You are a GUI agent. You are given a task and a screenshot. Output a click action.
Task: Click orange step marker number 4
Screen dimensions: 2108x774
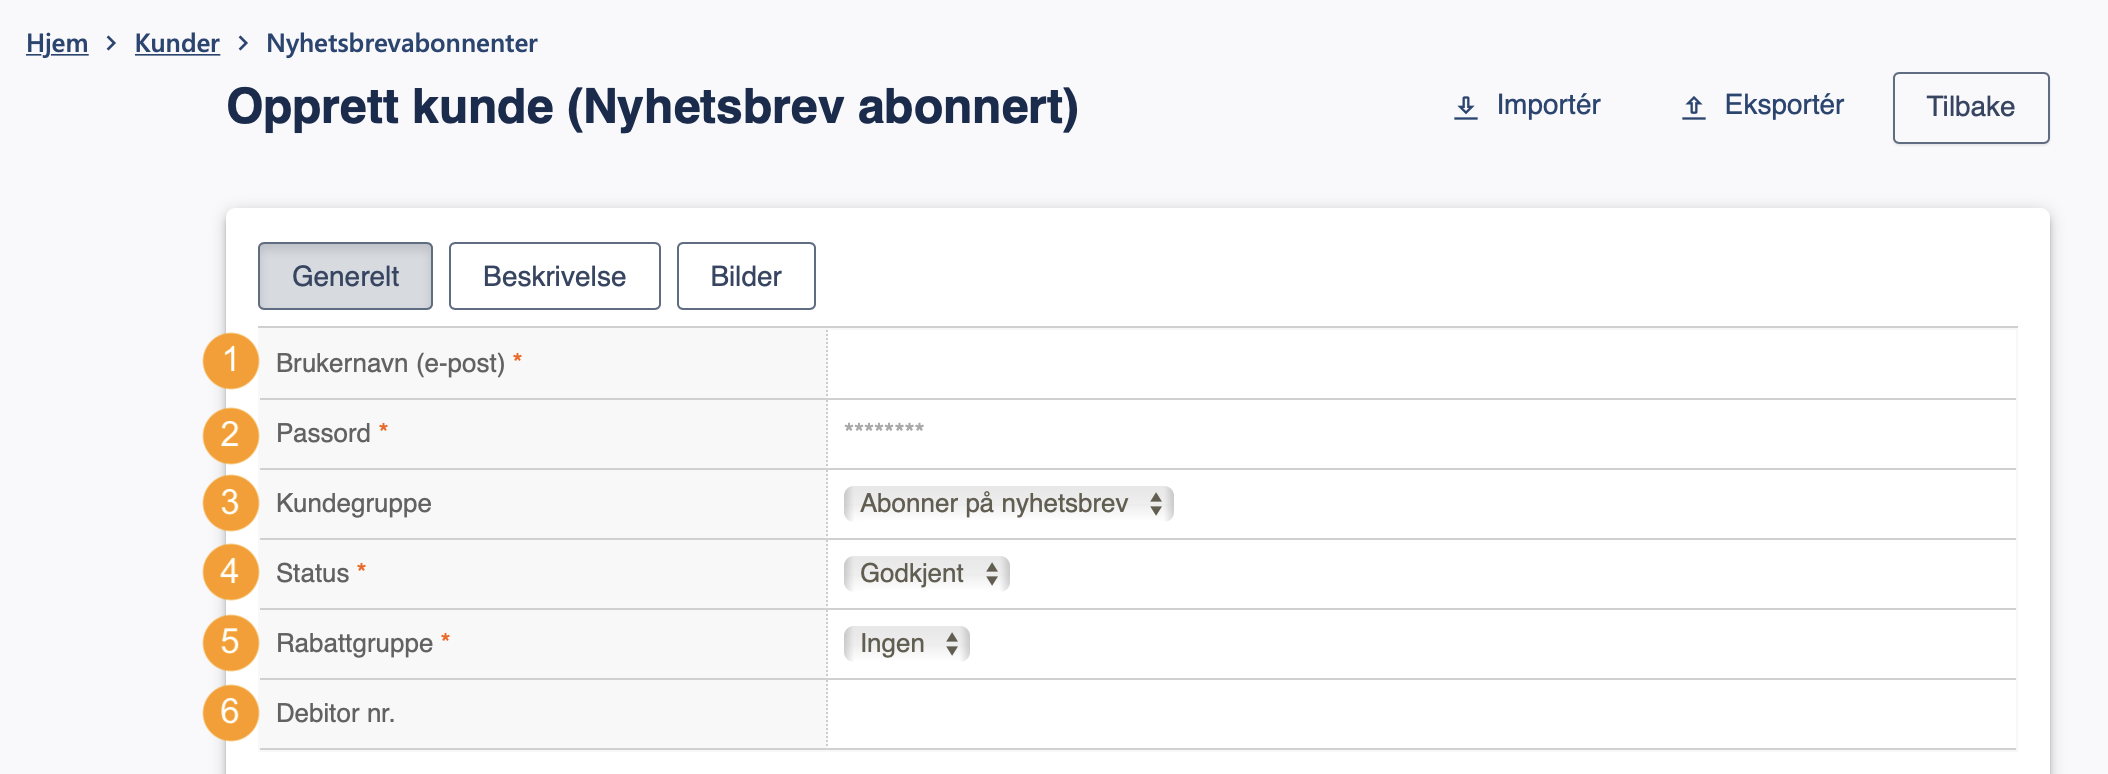(230, 572)
